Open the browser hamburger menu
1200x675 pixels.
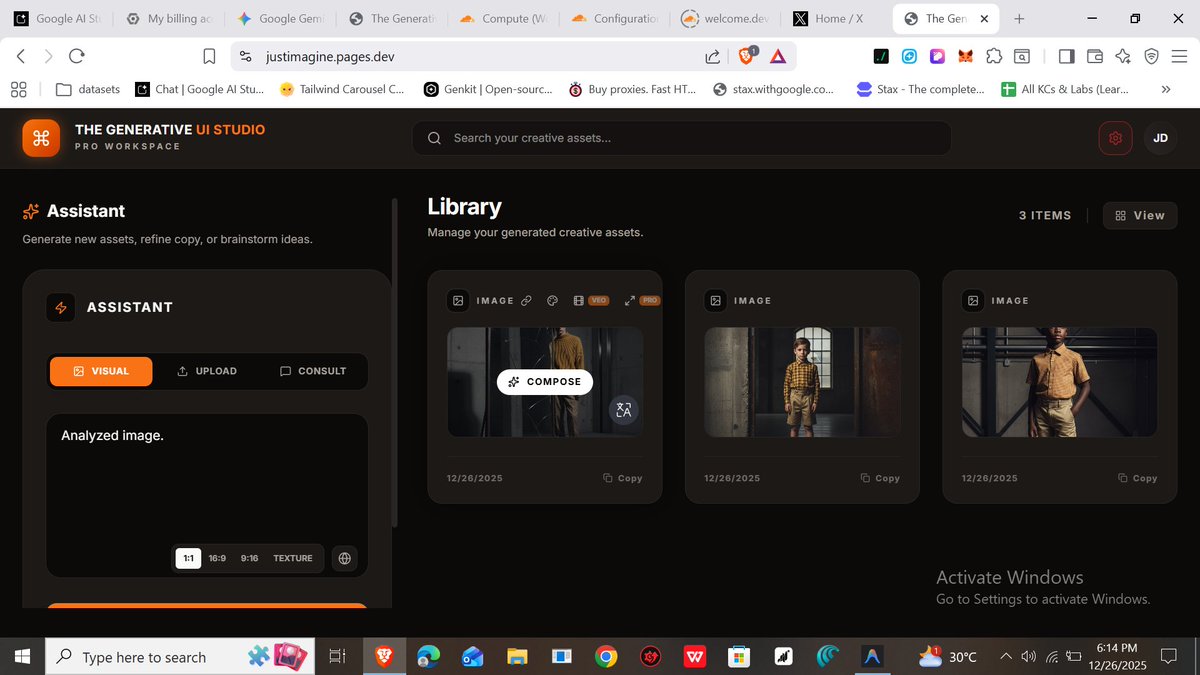click(x=1179, y=57)
